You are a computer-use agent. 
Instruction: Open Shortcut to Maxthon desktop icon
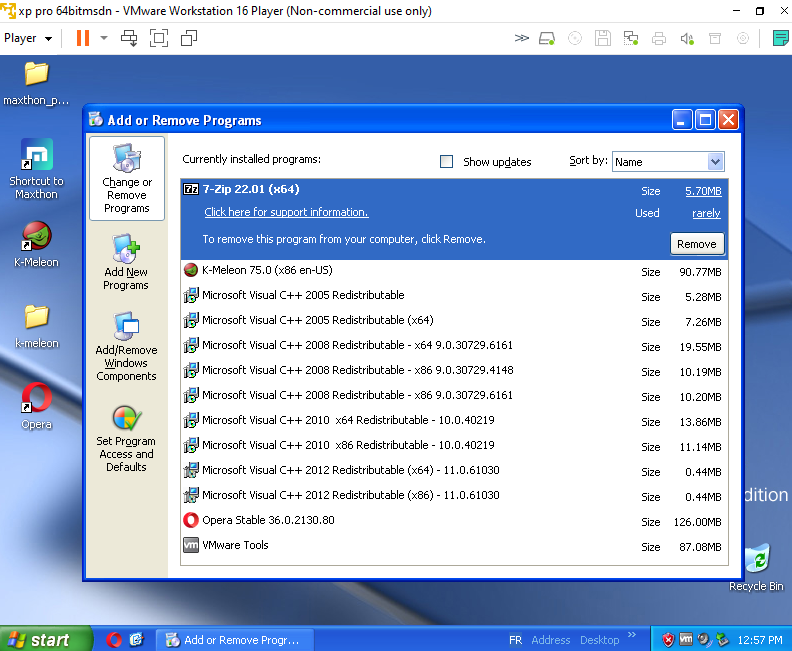[36, 169]
